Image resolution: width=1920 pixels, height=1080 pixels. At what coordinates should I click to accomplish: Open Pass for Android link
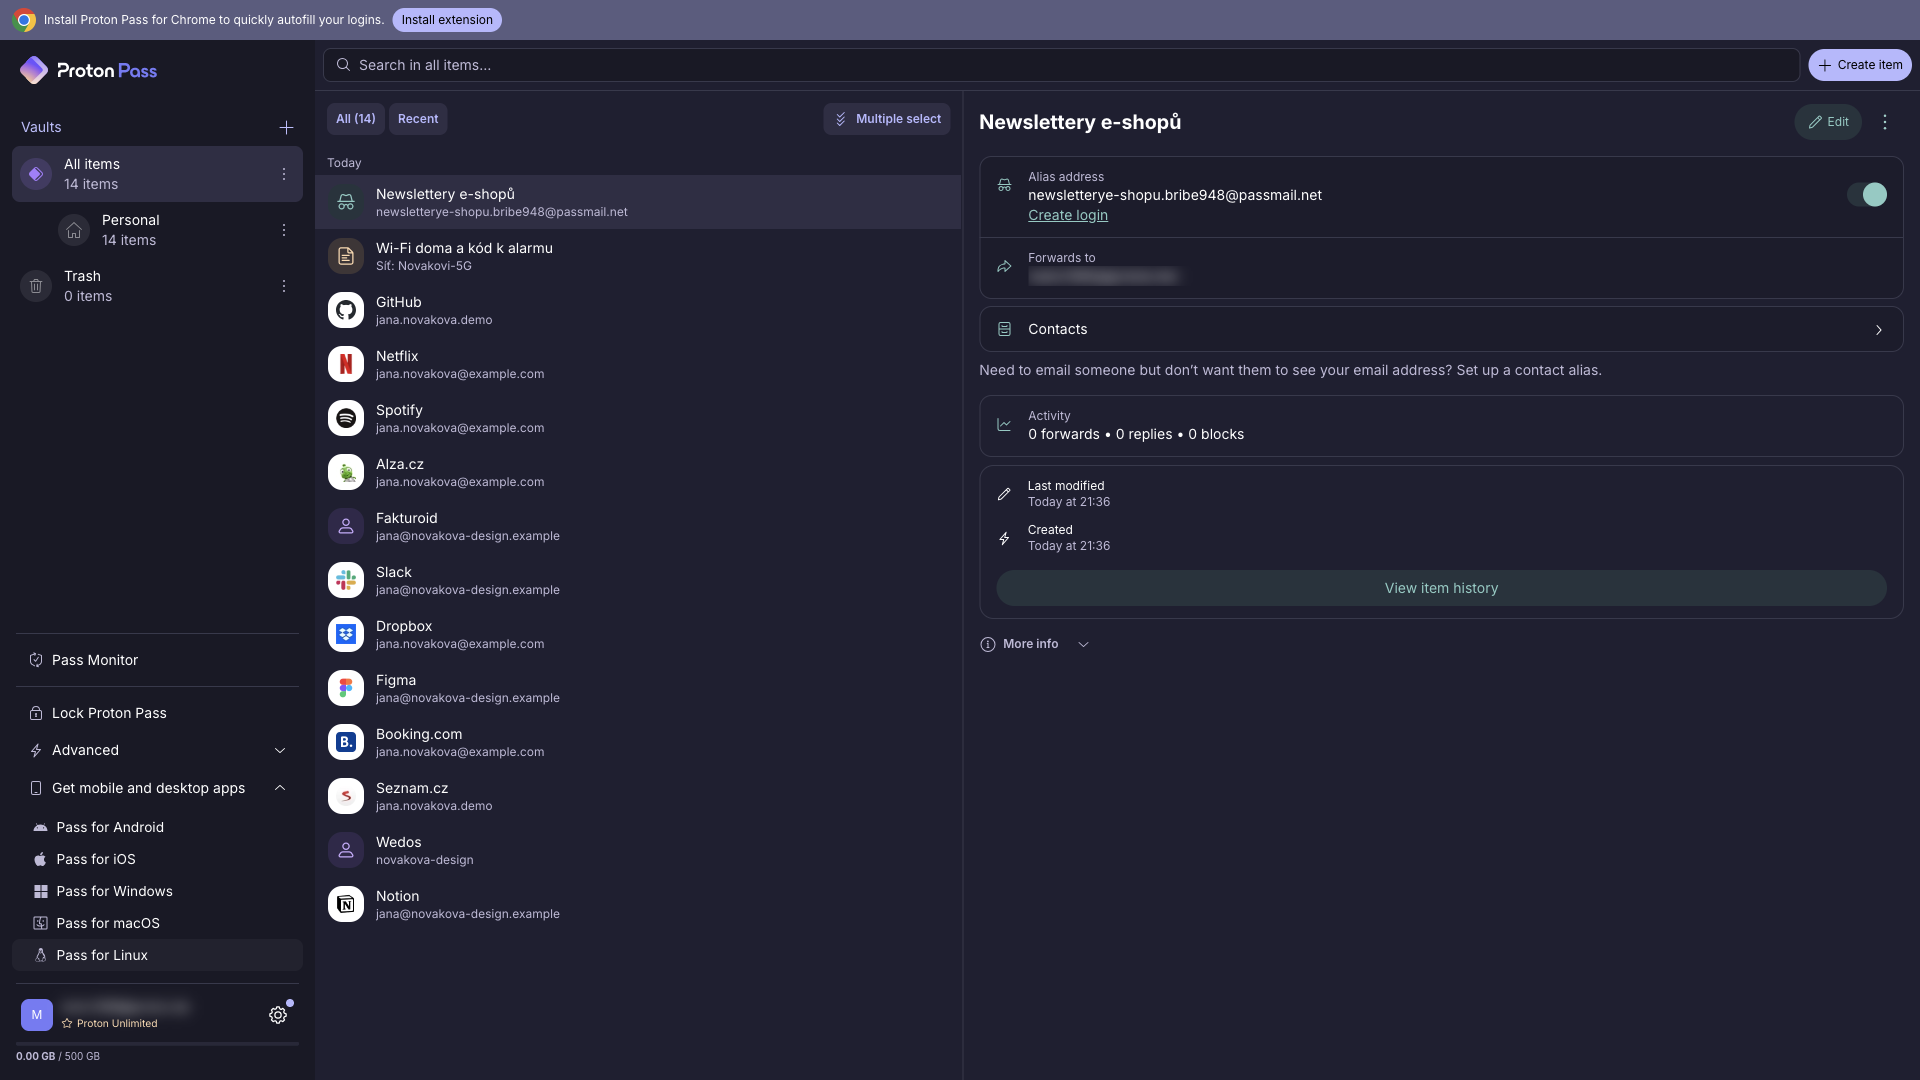158,827
